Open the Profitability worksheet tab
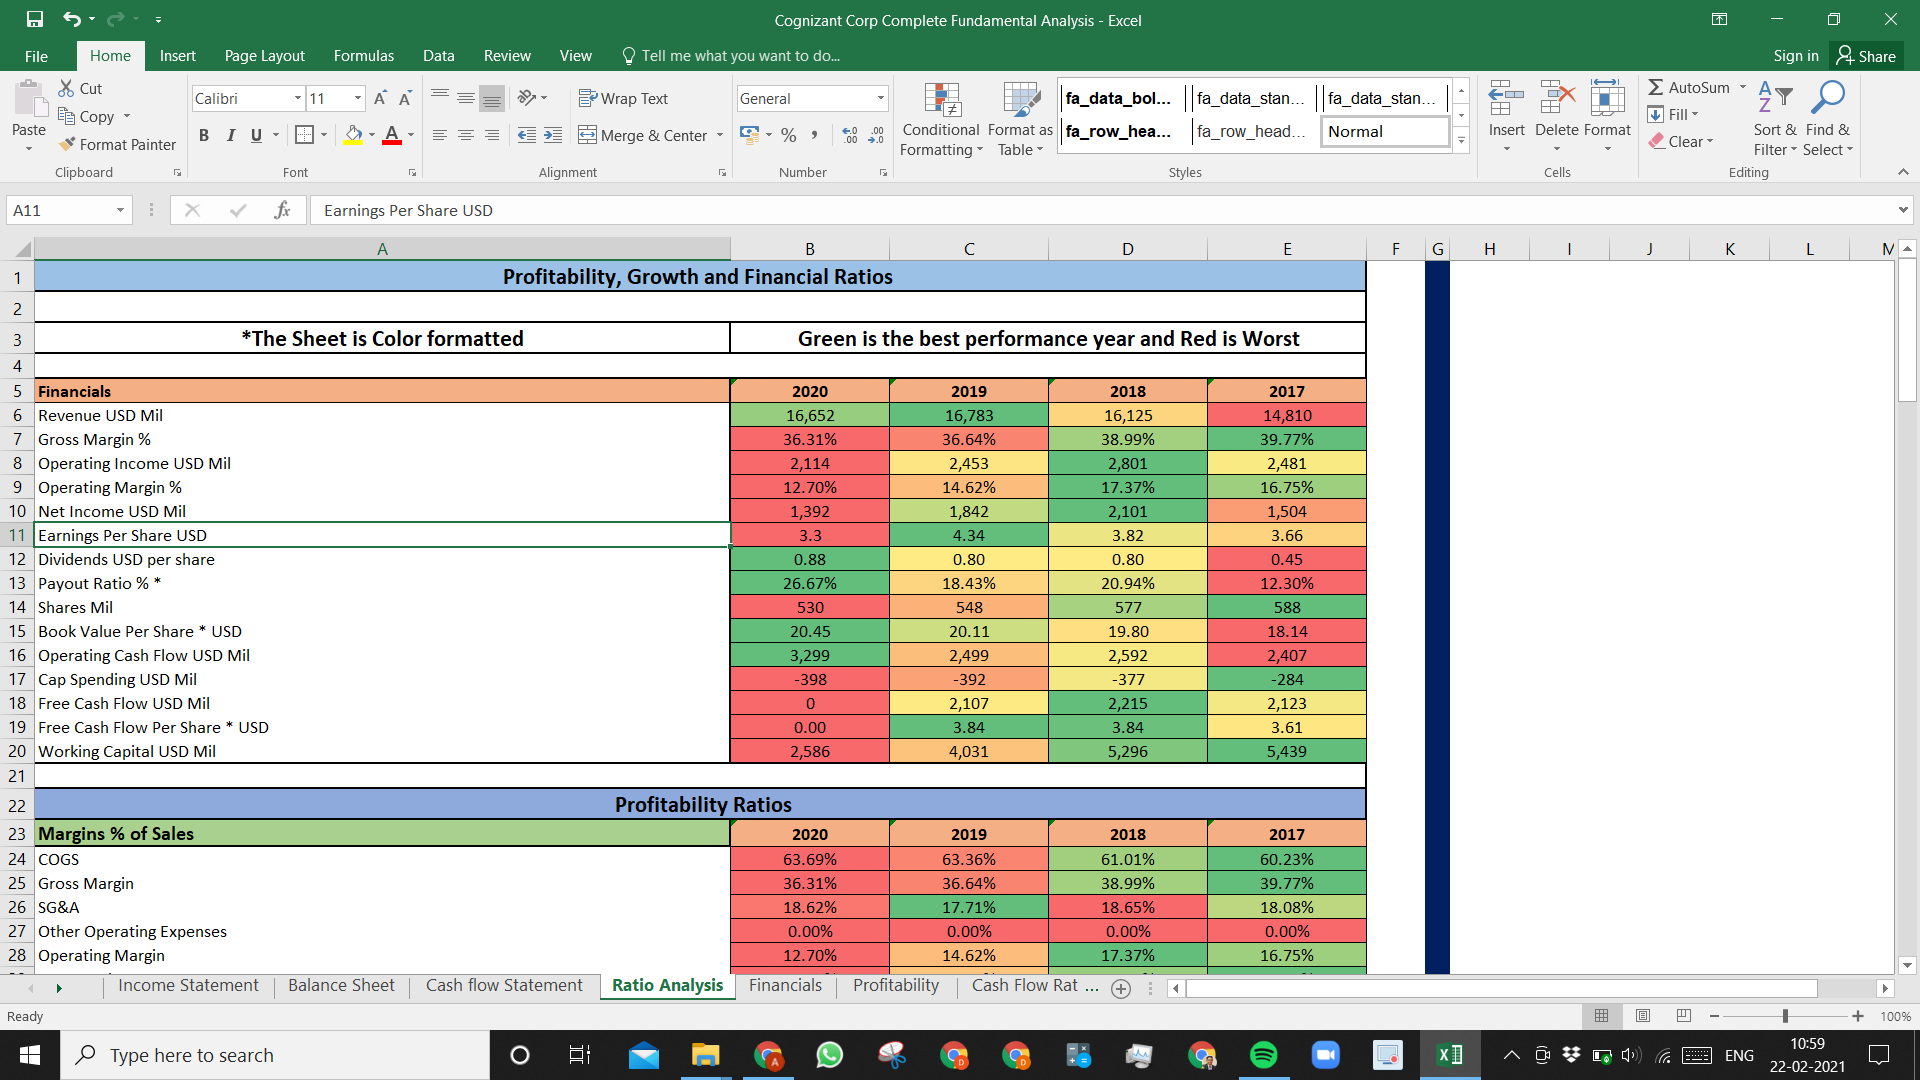The width and height of the screenshot is (1920, 1080). pos(896,985)
